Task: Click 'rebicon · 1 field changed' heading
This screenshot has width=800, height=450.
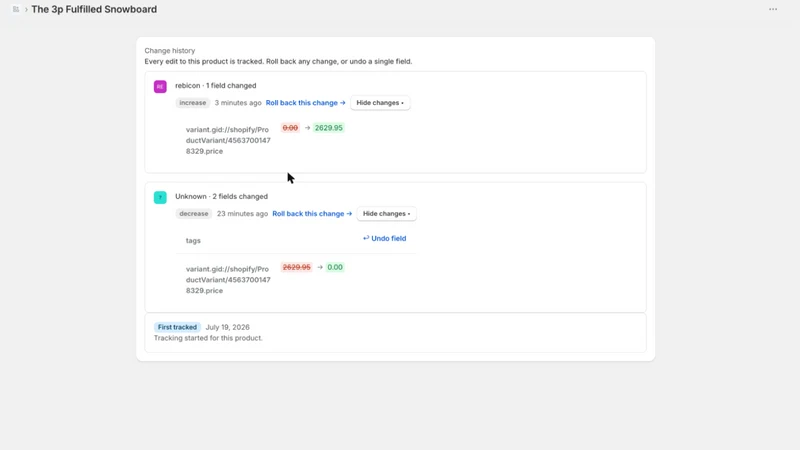Action: point(215,85)
